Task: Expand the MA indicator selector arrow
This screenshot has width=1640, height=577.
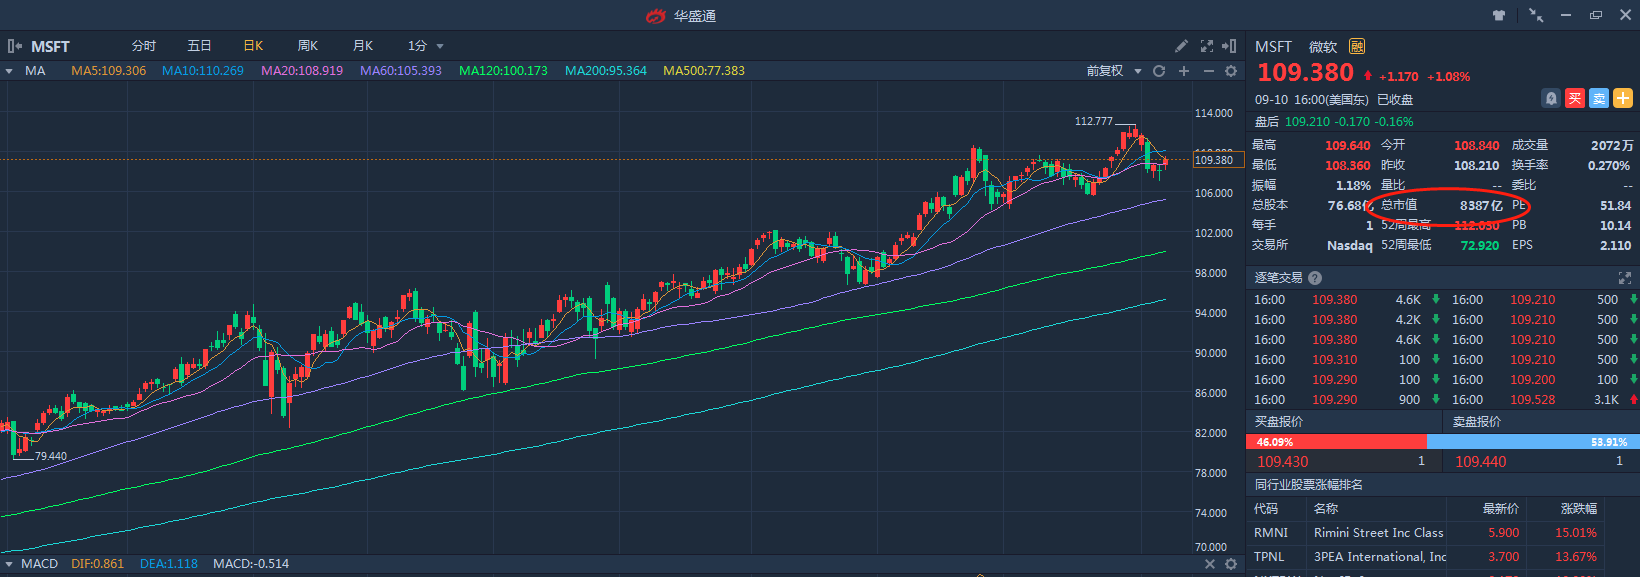Action: coord(9,71)
